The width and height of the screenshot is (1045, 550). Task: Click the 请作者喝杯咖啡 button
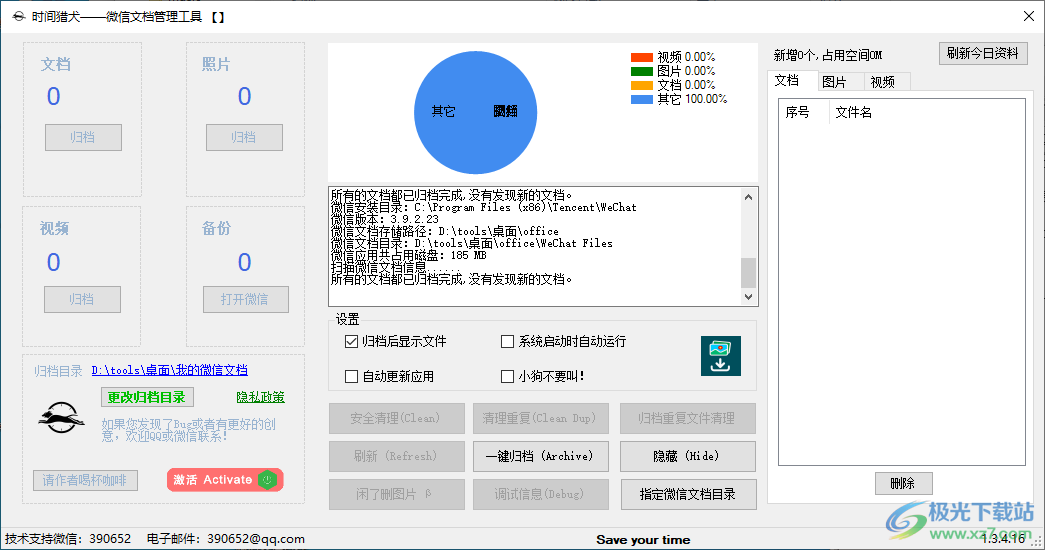85,480
